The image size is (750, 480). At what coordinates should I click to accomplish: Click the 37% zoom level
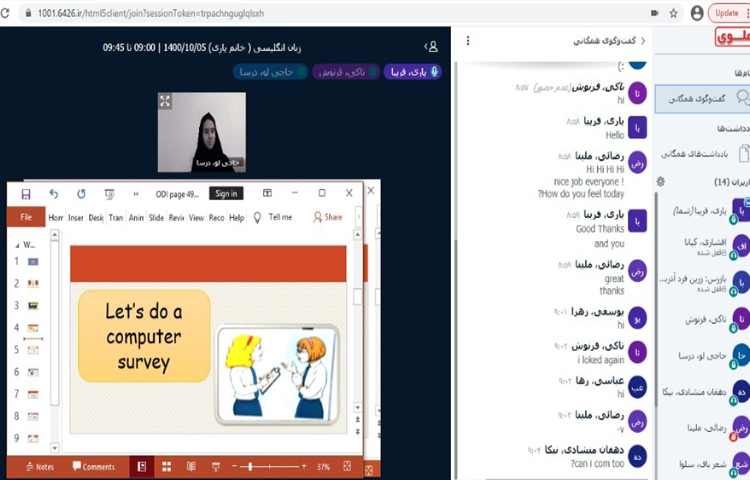[323, 467]
